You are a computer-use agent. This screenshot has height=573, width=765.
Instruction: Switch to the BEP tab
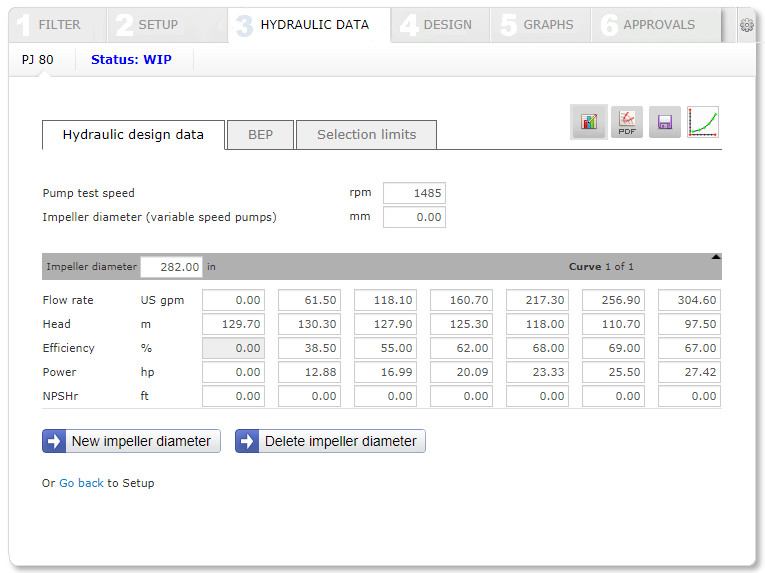(x=260, y=135)
